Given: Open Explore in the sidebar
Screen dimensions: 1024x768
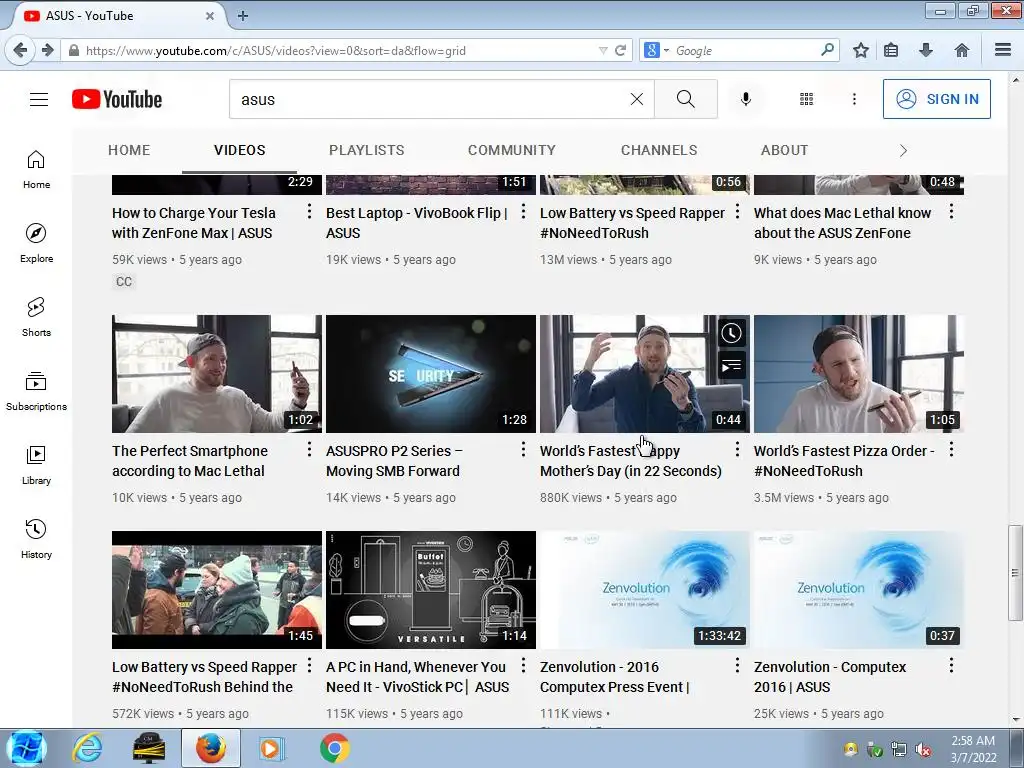Looking at the screenshot, I should pos(37,244).
